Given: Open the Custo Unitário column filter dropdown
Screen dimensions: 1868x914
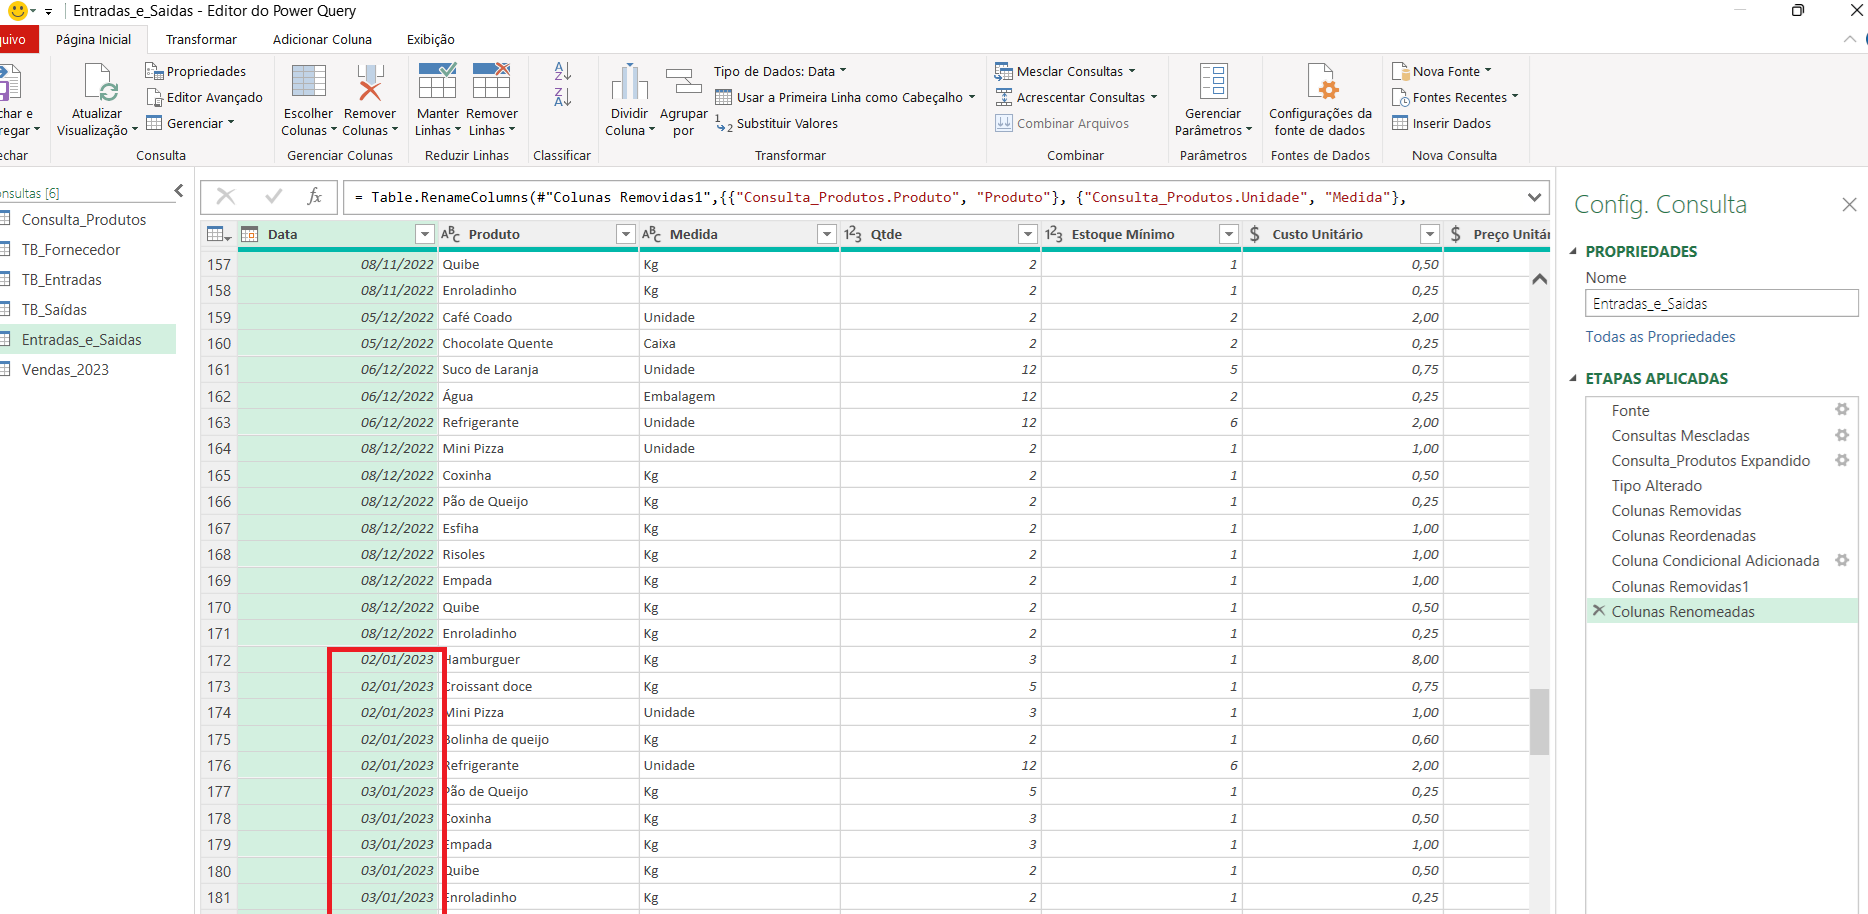Looking at the screenshot, I should pos(1430,234).
